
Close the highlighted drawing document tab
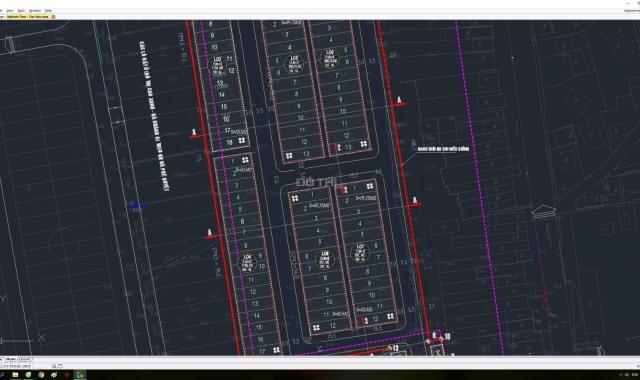[x=53, y=17]
